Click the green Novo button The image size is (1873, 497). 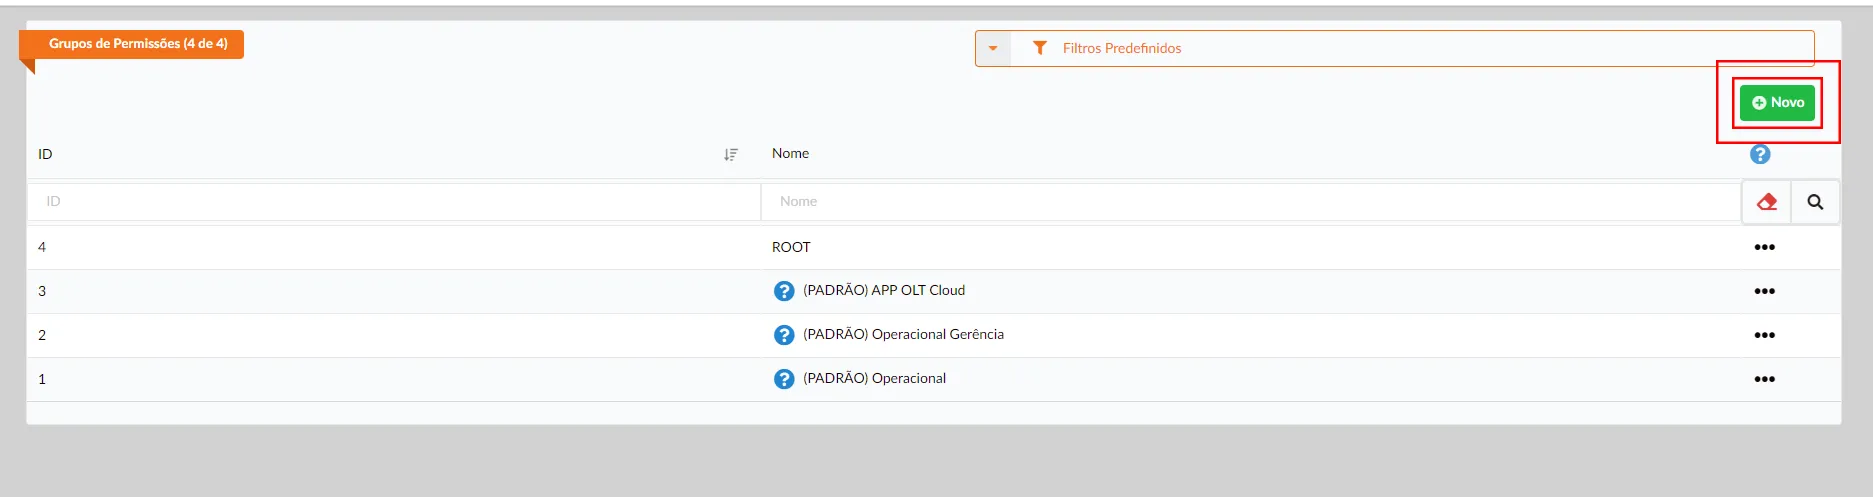click(1777, 103)
